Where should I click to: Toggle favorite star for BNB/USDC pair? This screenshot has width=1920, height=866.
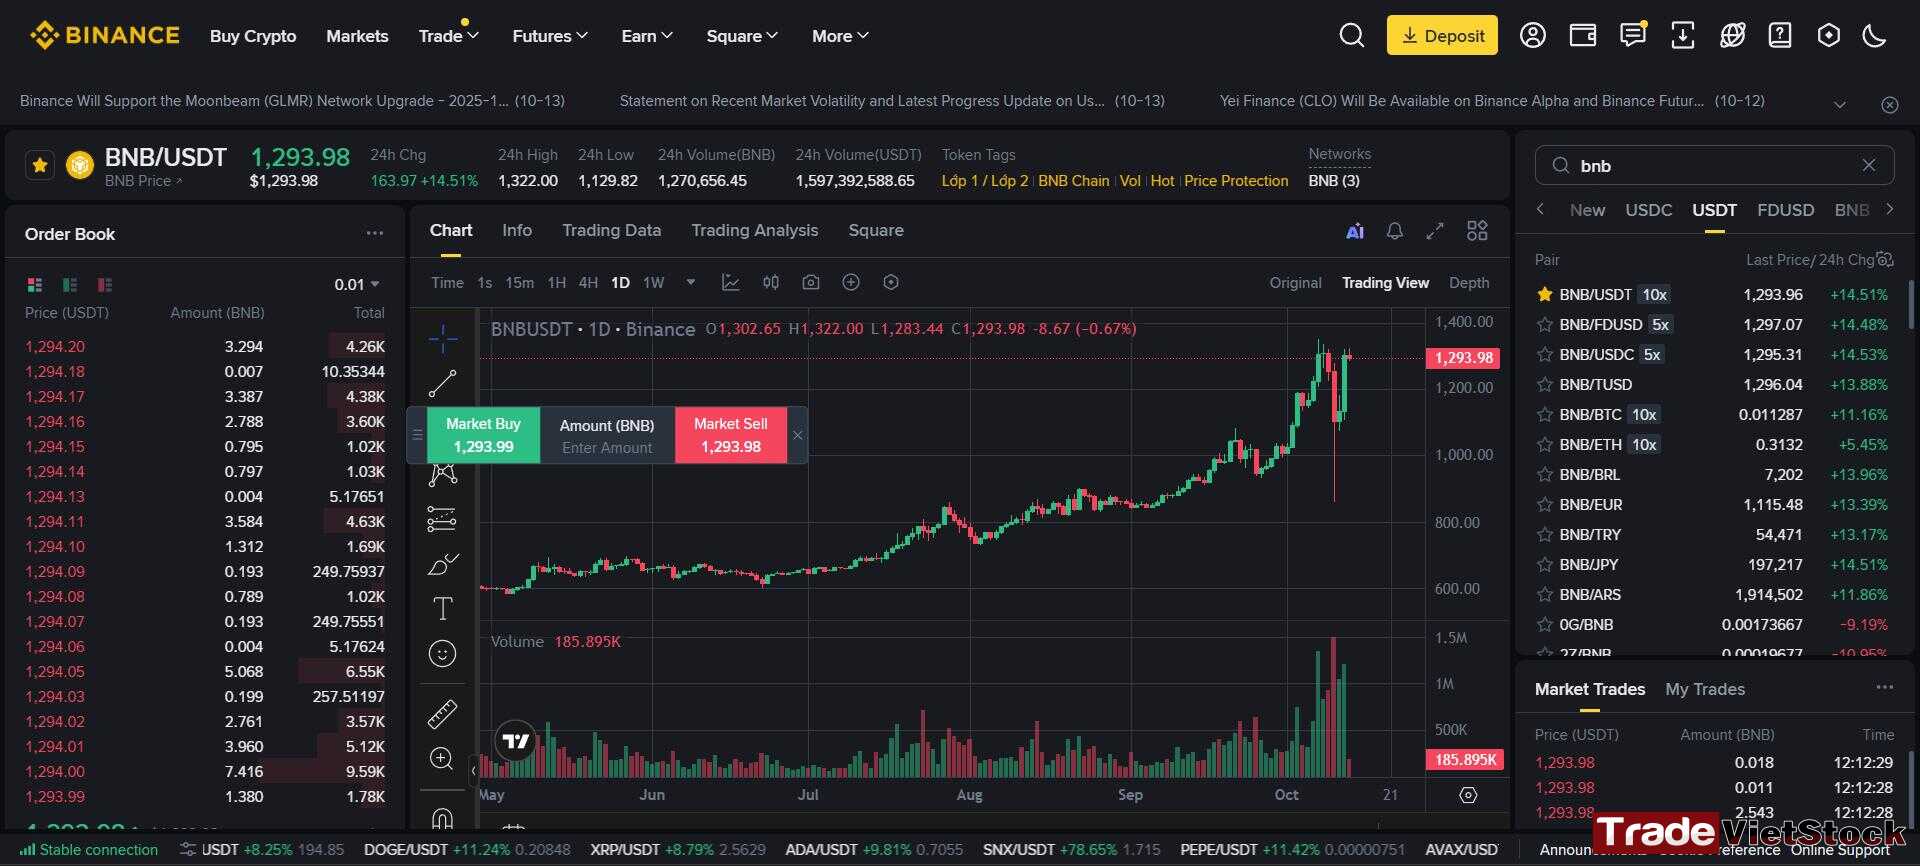1544,355
